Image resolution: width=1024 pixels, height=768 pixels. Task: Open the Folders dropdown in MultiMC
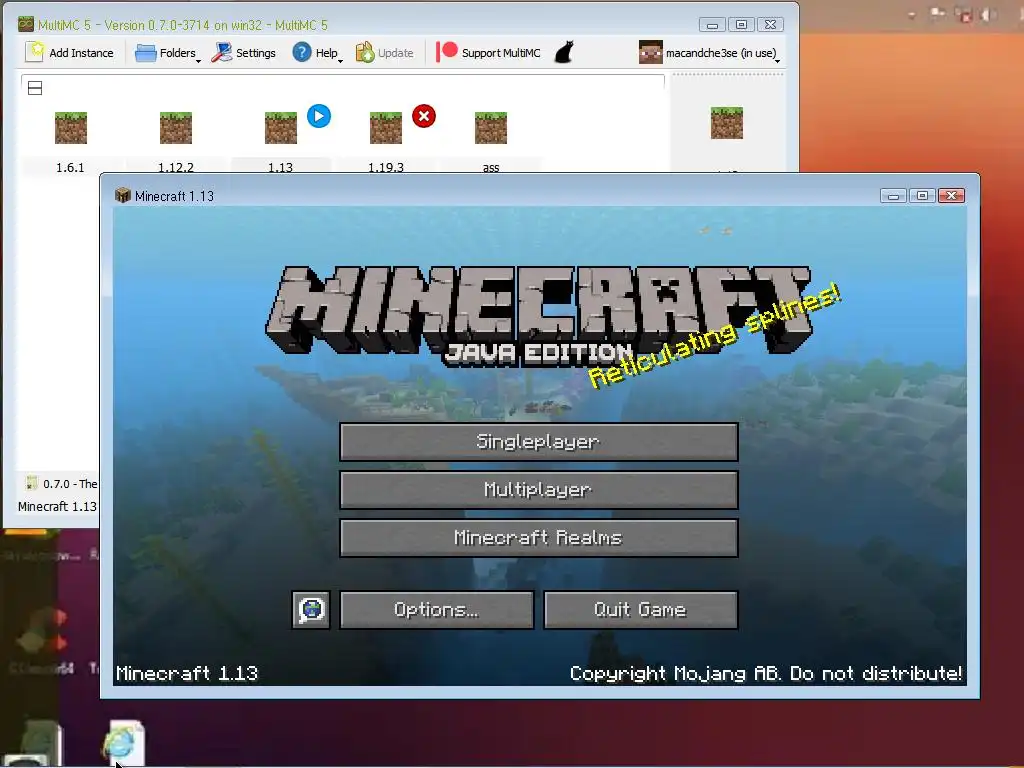tap(167, 53)
